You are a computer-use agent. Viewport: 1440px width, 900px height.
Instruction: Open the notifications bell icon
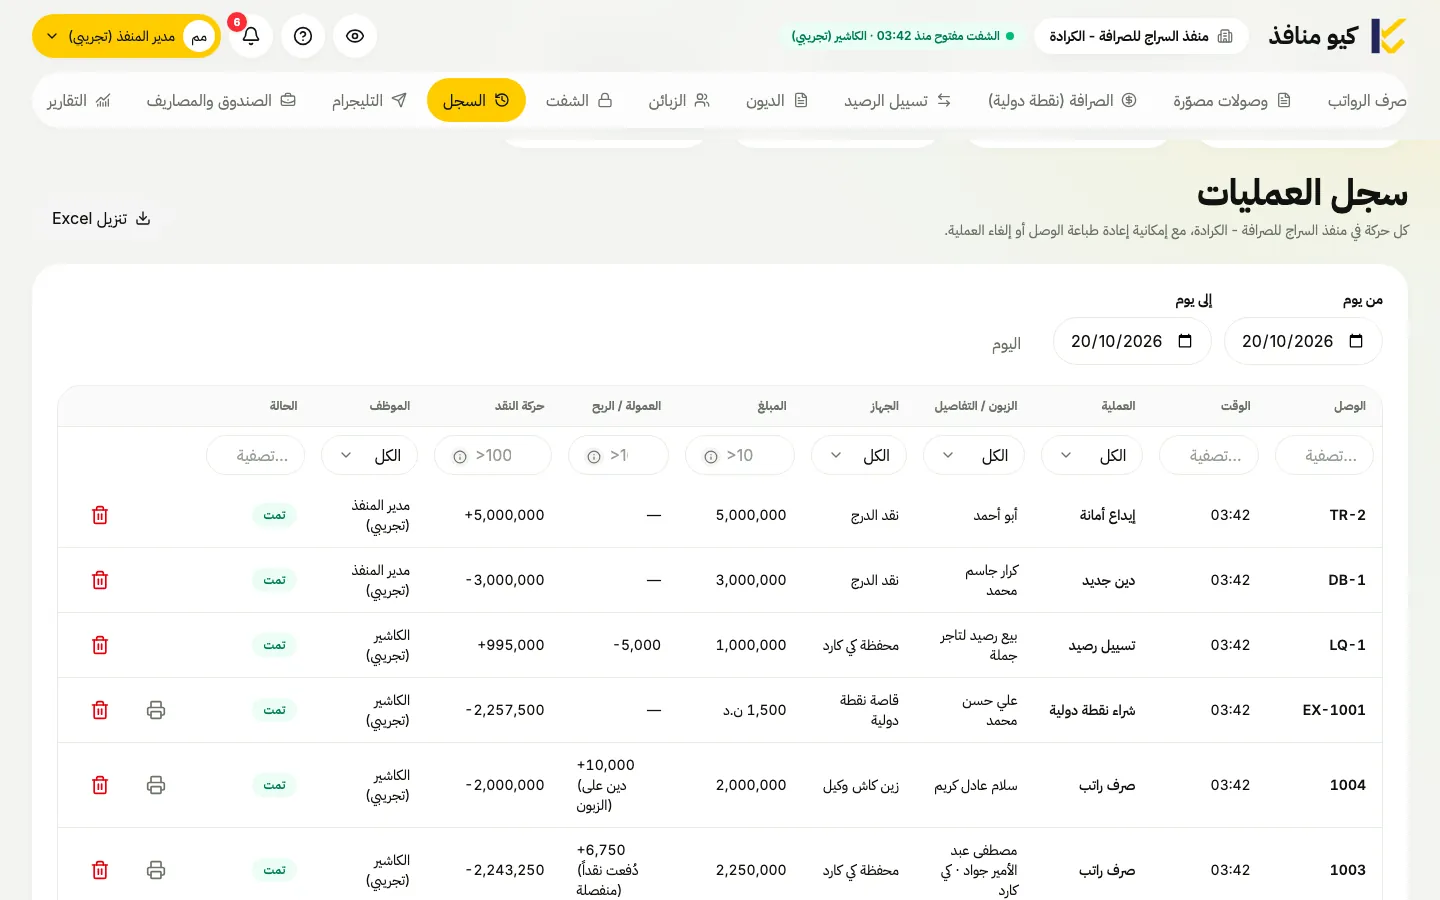251,36
